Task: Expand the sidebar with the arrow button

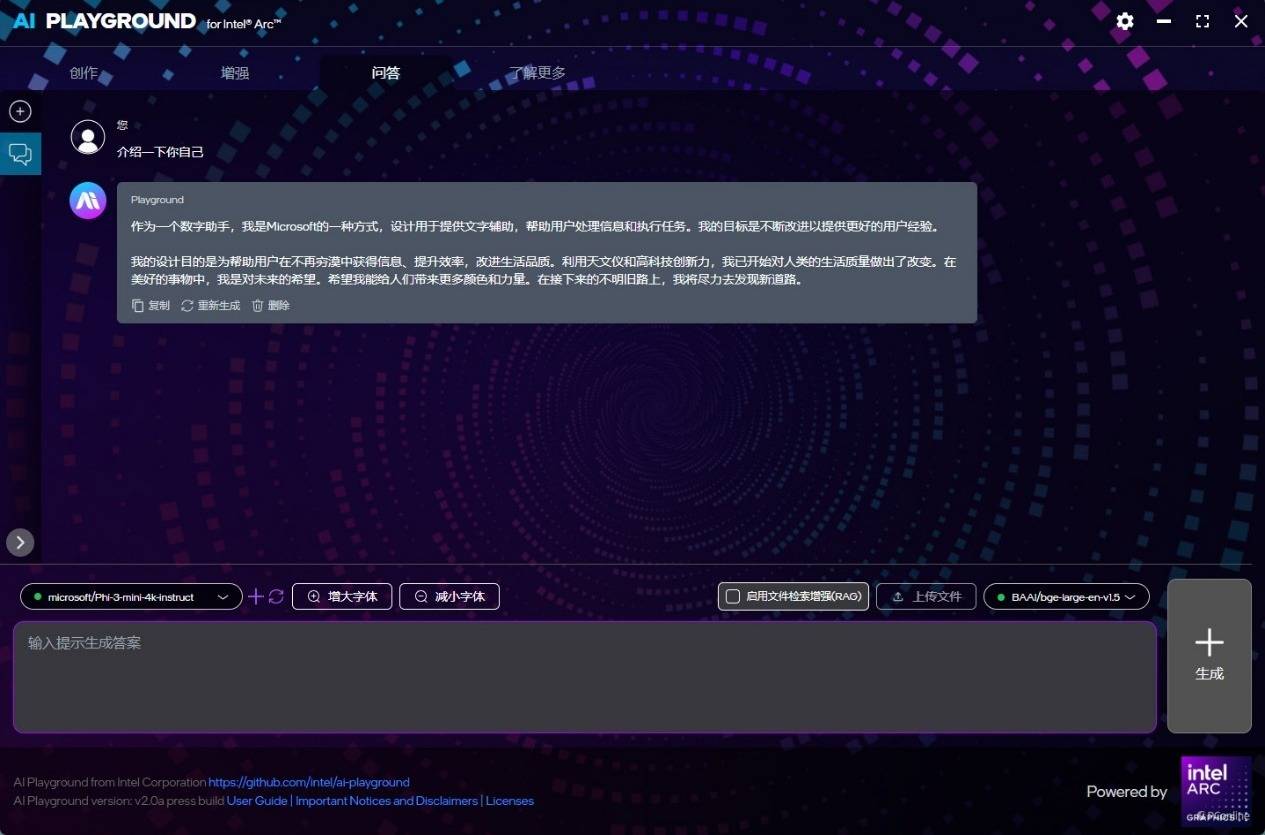Action: (20, 542)
